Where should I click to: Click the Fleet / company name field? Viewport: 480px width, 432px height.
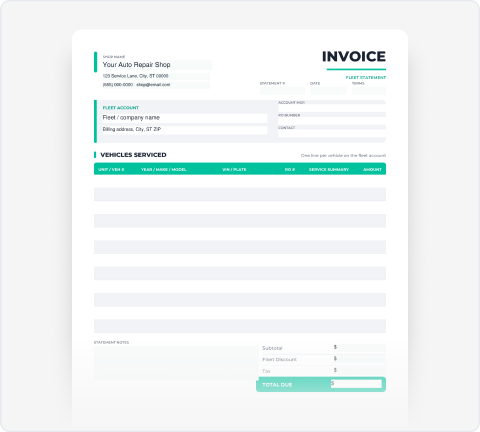185,118
